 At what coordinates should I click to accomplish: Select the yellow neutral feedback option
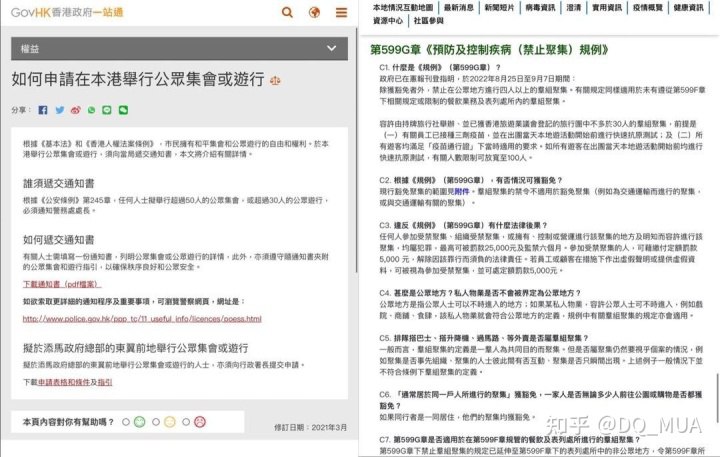(x=169, y=421)
